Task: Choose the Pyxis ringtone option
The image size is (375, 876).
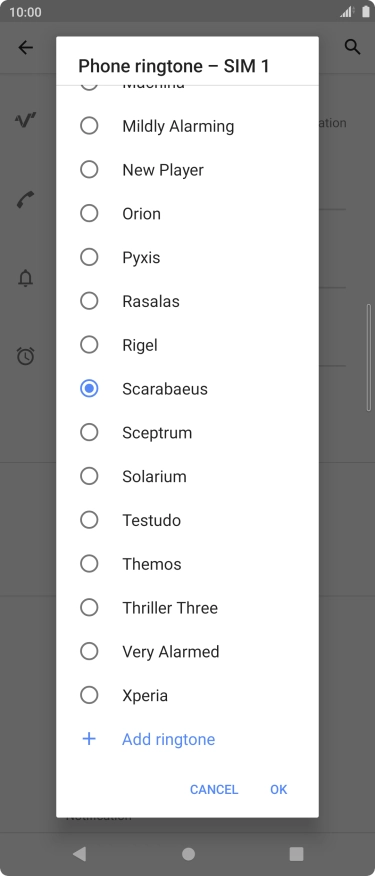Action: tap(187, 258)
